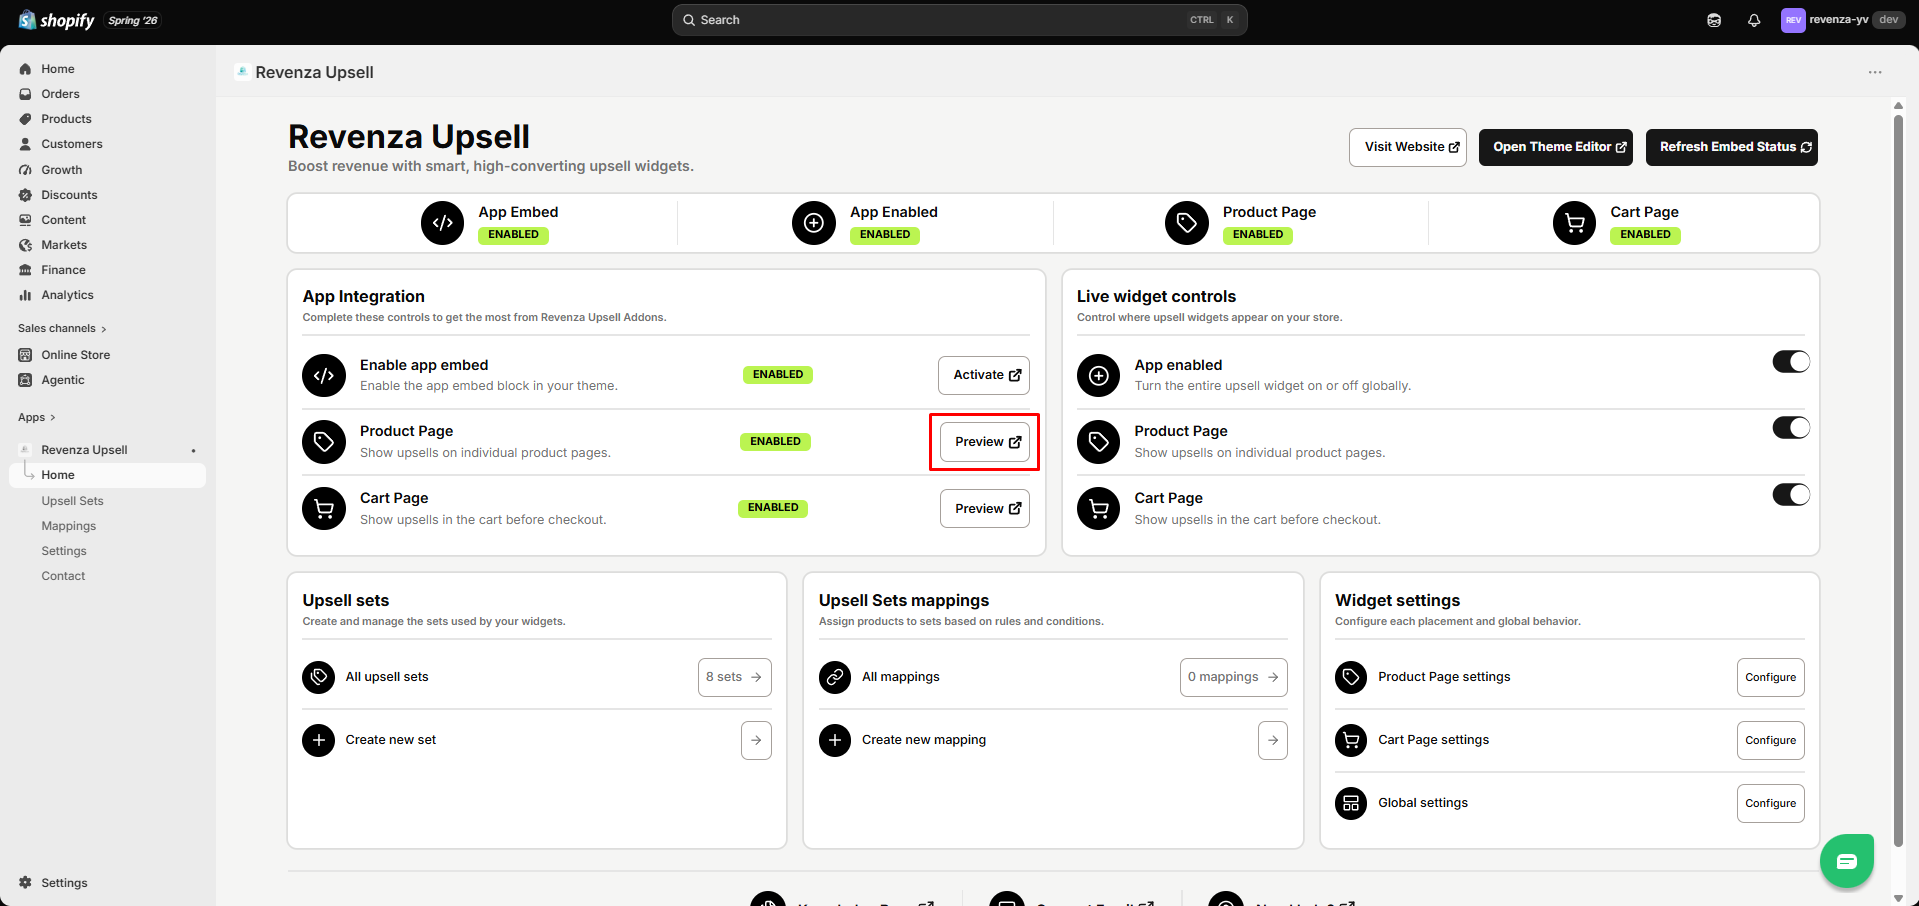Configure Cart Page settings
1919x906 pixels.
click(x=1771, y=740)
